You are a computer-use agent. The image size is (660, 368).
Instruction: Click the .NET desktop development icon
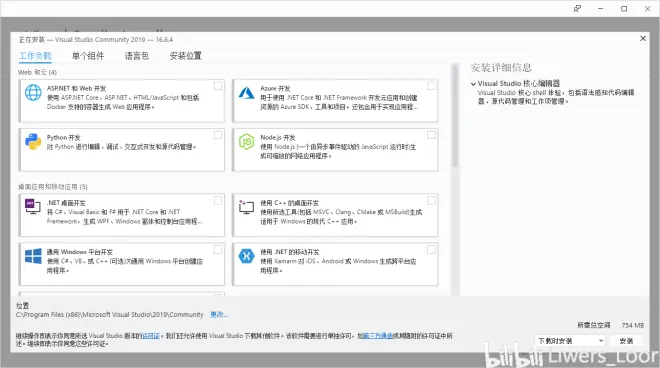click(x=33, y=207)
